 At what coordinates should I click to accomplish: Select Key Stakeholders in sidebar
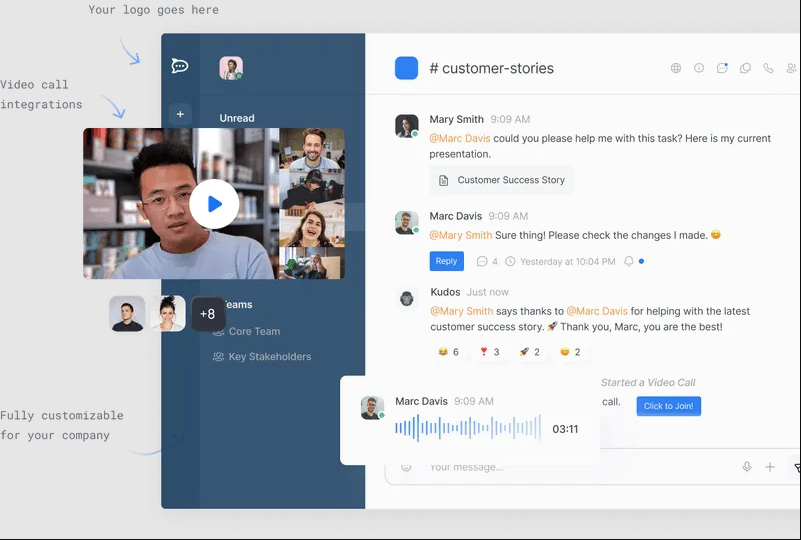click(270, 357)
